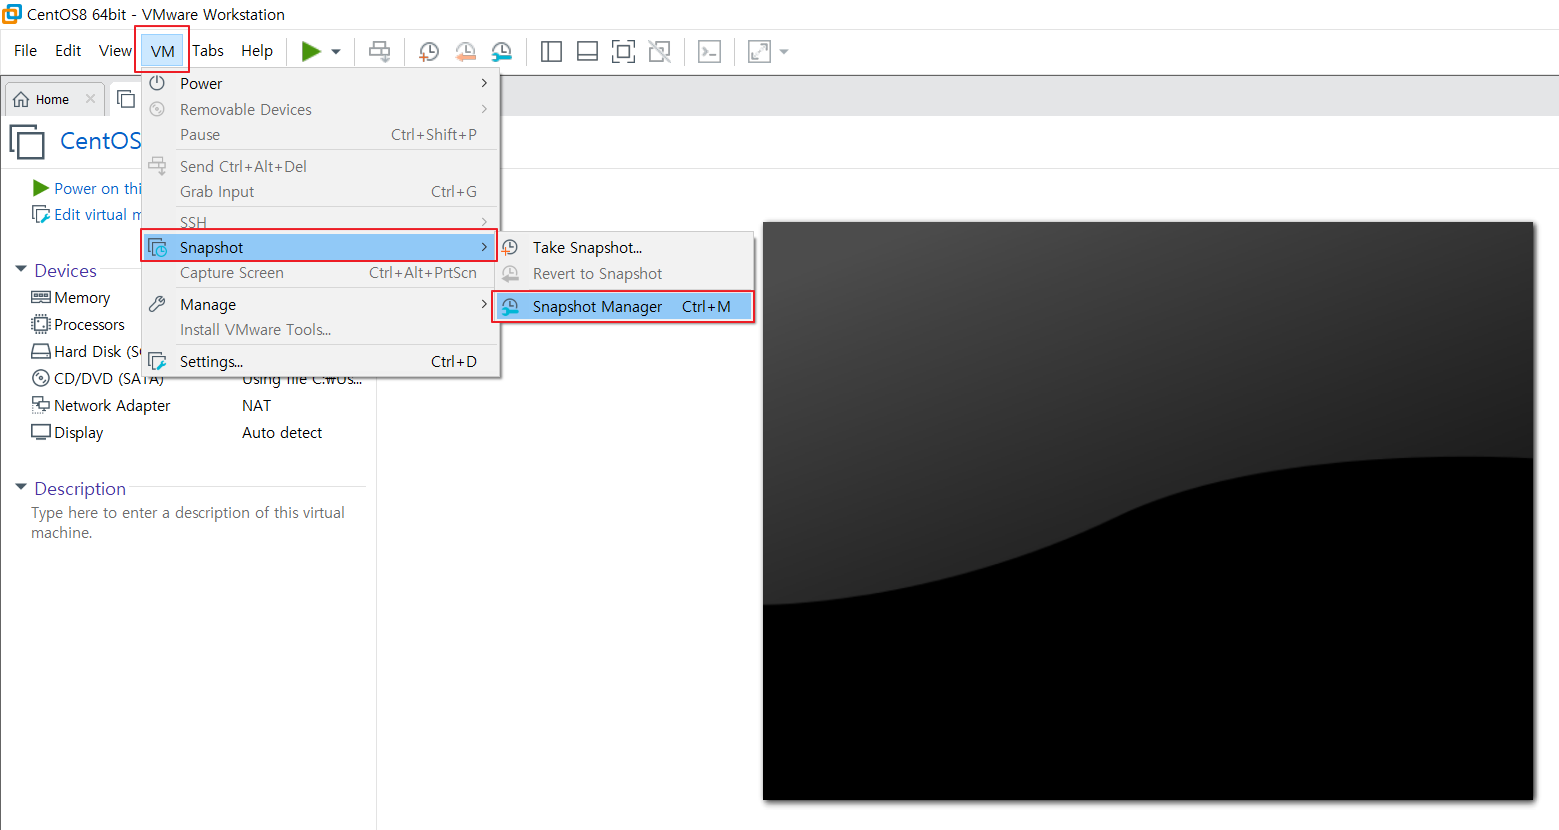The width and height of the screenshot is (1559, 830).
Task: Click the Unity mode toolbar icon
Action: click(660, 52)
